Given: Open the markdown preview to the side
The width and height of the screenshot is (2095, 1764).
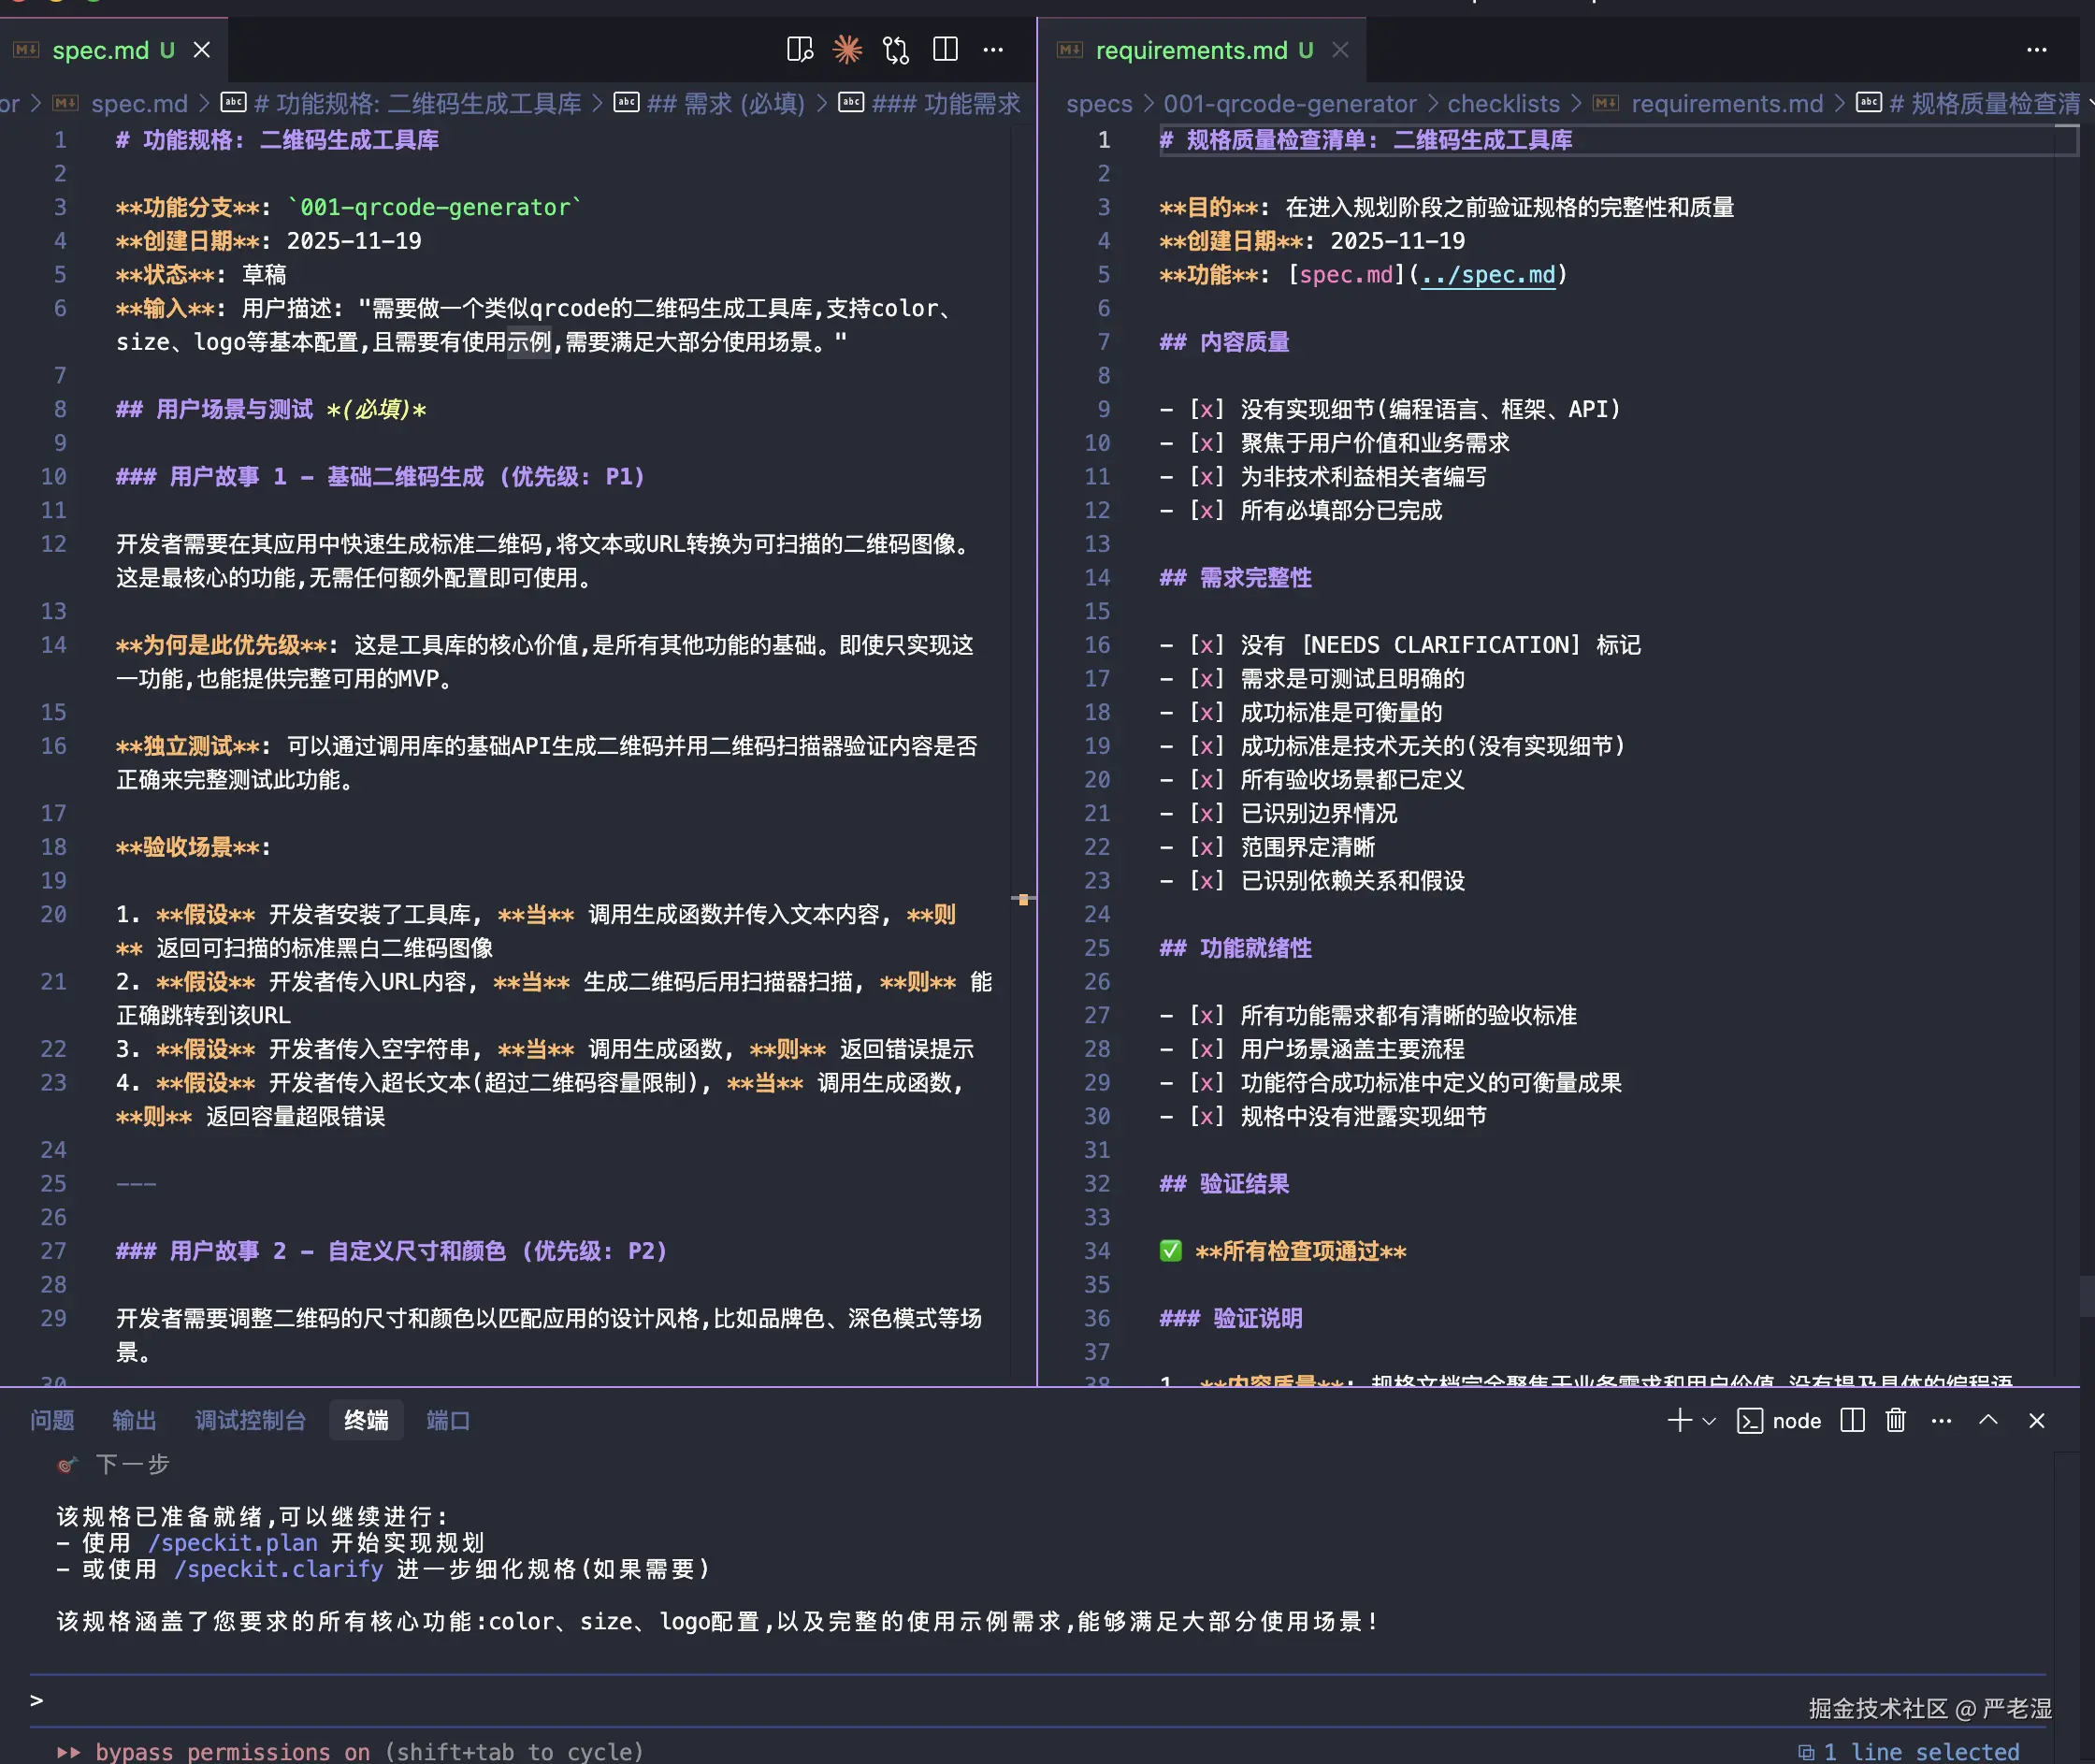Looking at the screenshot, I should click(799, 50).
